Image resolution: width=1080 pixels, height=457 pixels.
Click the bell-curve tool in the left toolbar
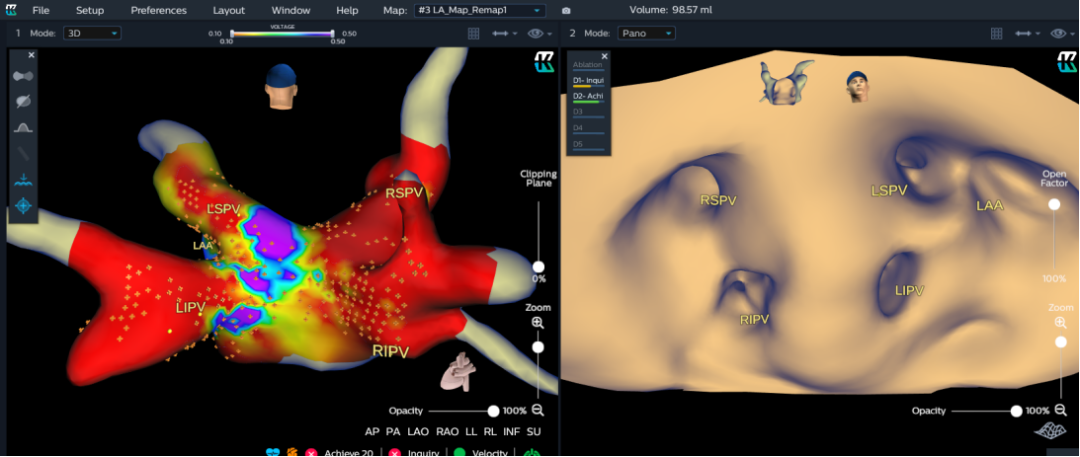[x=24, y=127]
